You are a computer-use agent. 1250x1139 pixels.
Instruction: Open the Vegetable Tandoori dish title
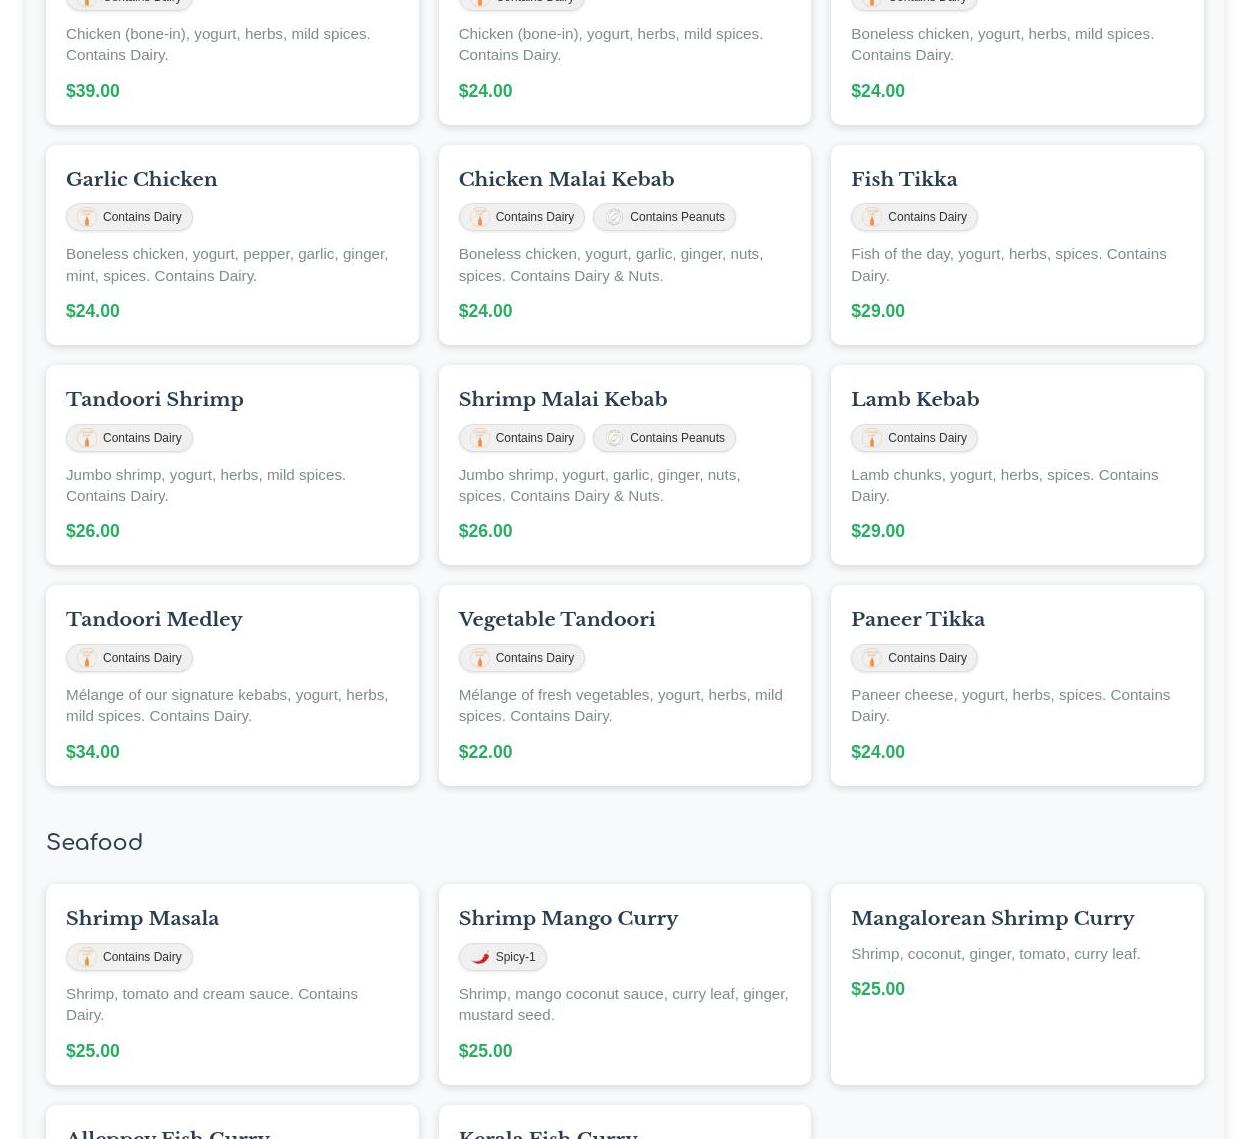(x=556, y=620)
